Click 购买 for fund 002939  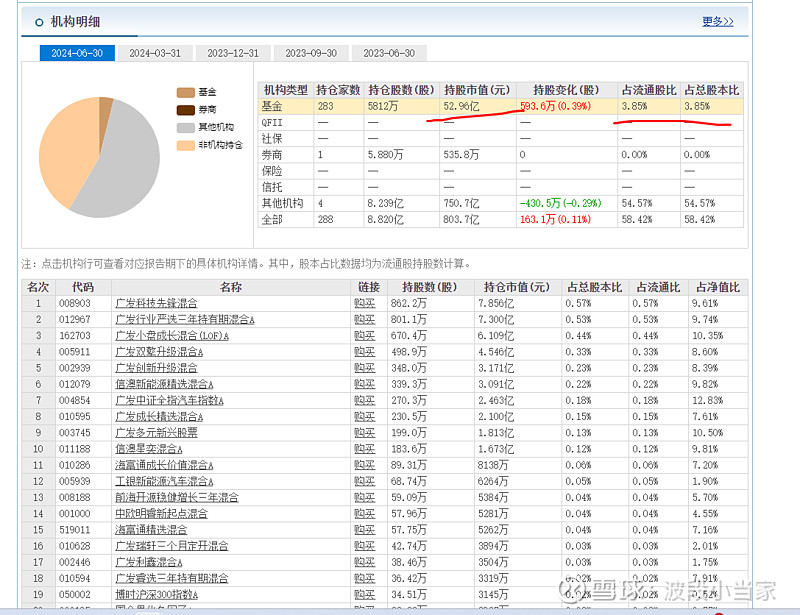point(365,368)
